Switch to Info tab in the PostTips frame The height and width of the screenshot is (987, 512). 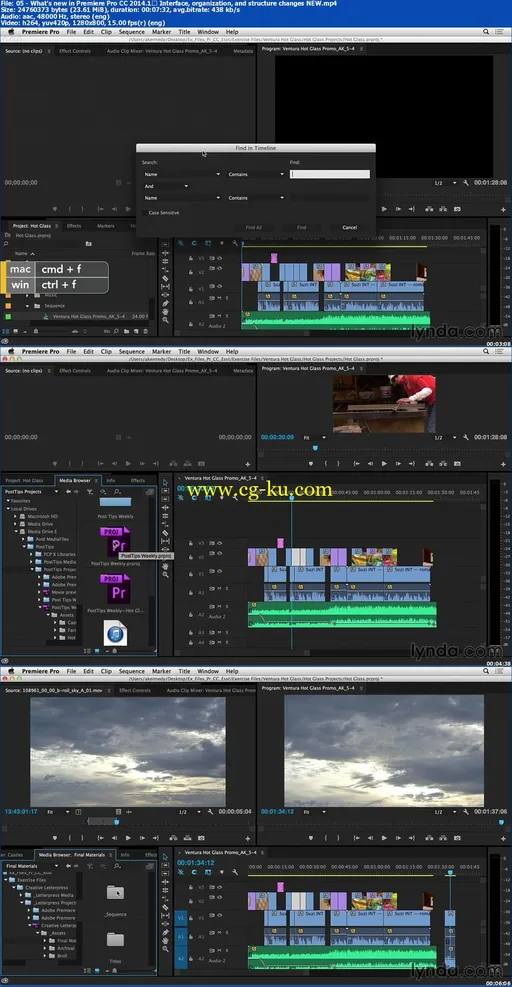click(110, 480)
